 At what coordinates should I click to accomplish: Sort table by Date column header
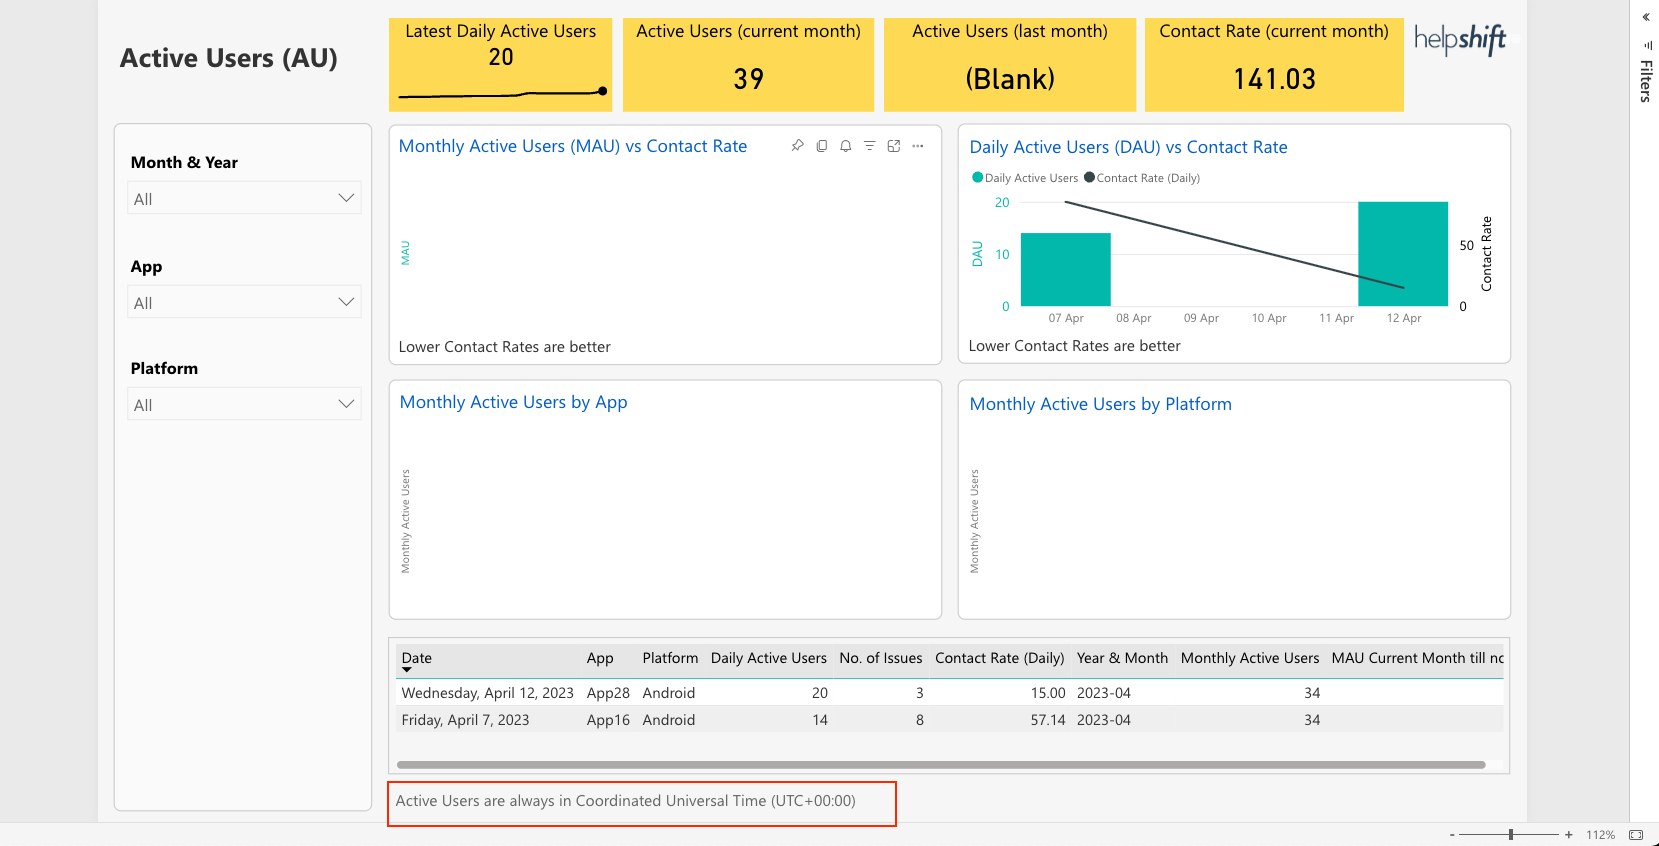(417, 658)
